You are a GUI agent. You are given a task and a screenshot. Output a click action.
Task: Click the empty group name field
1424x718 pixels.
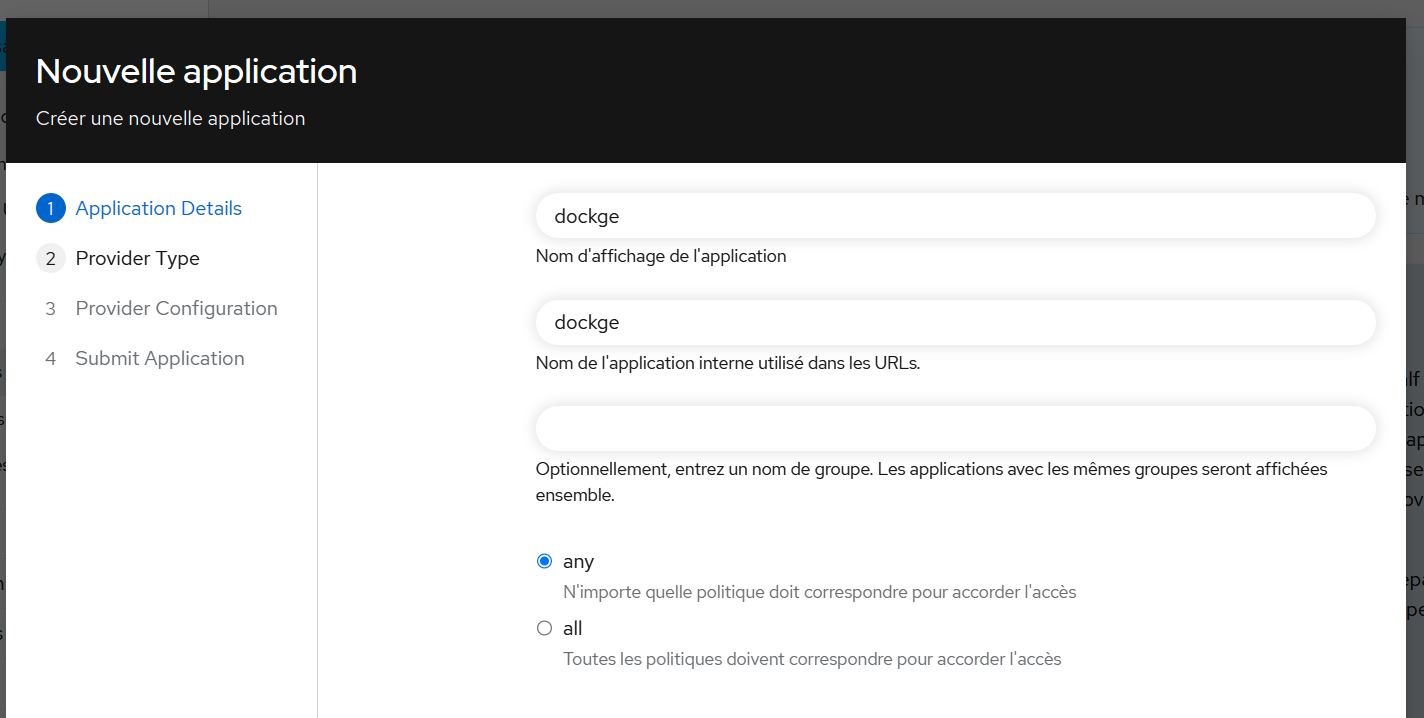tap(955, 429)
